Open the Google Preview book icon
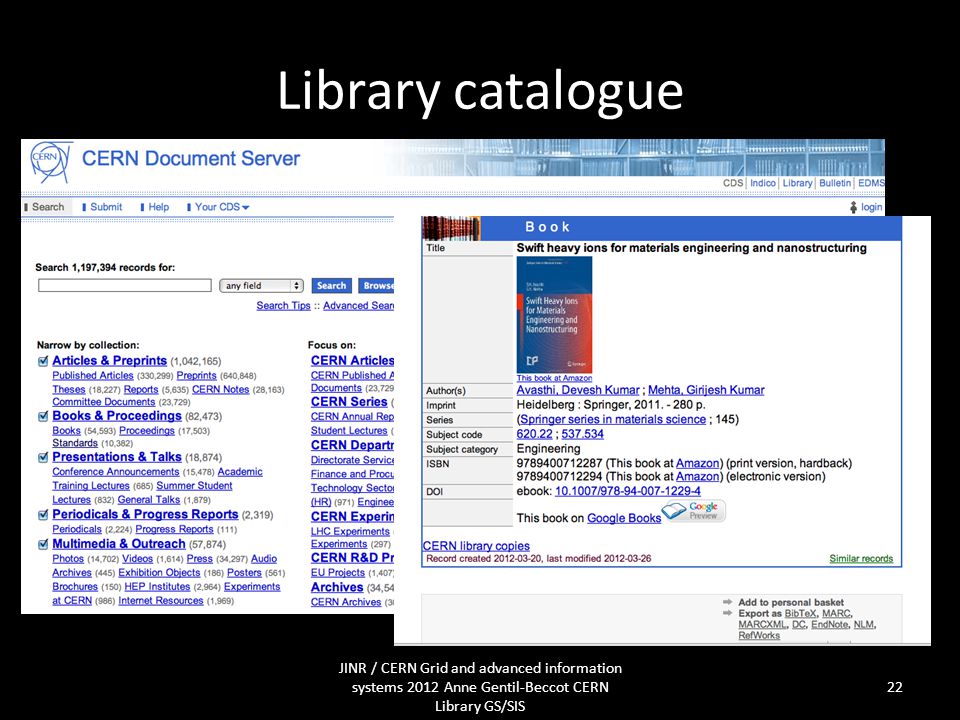 pyautogui.click(x=694, y=511)
